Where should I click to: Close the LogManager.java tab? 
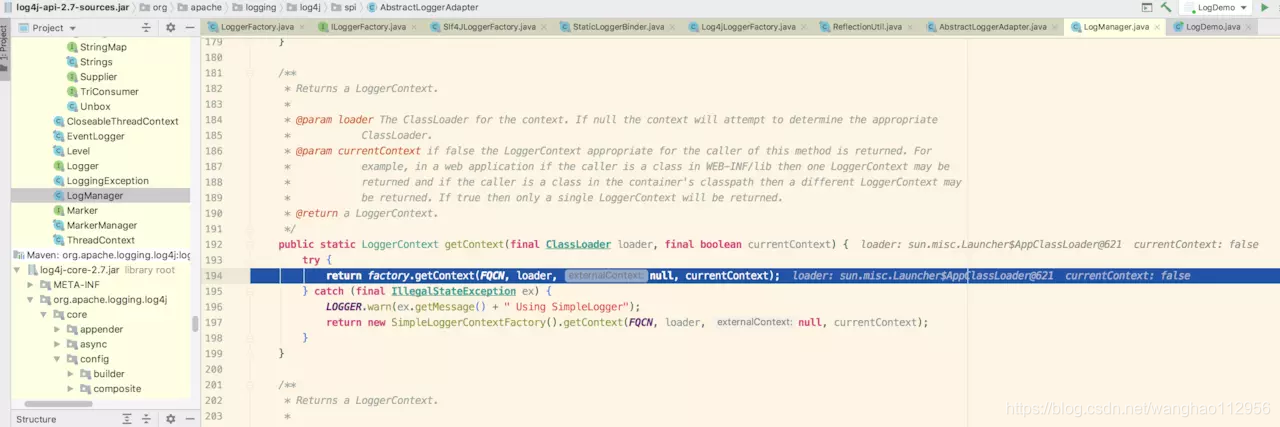click(x=1158, y=27)
